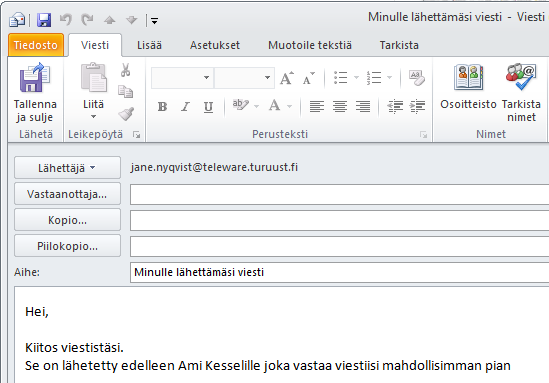Image resolution: width=549 pixels, height=383 pixels.
Task: Open the Asetukset ribbon tab
Action: [x=215, y=45]
